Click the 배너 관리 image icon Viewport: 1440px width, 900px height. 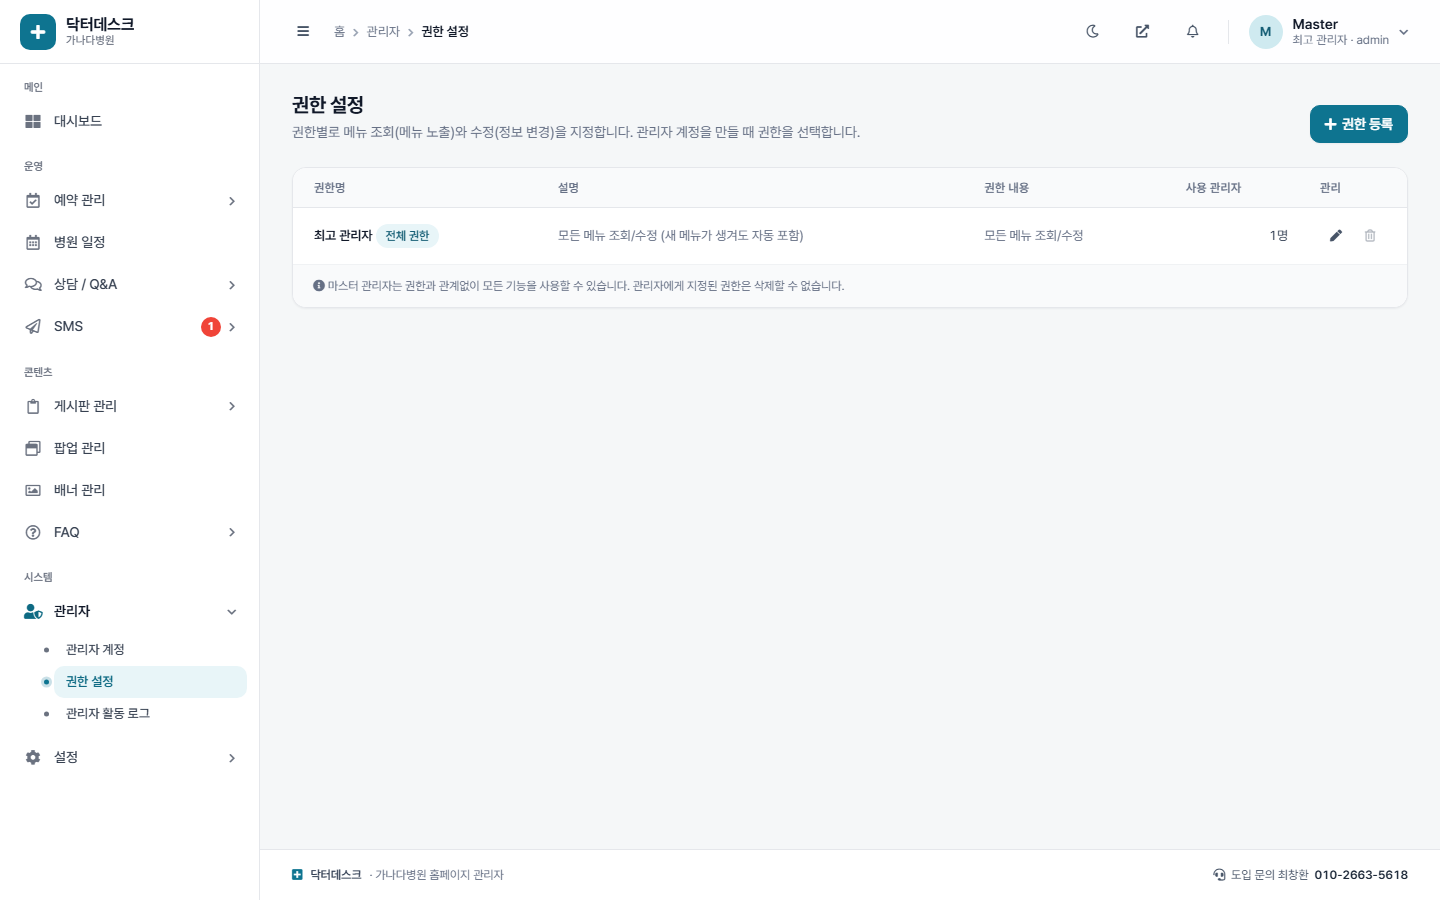point(33,490)
